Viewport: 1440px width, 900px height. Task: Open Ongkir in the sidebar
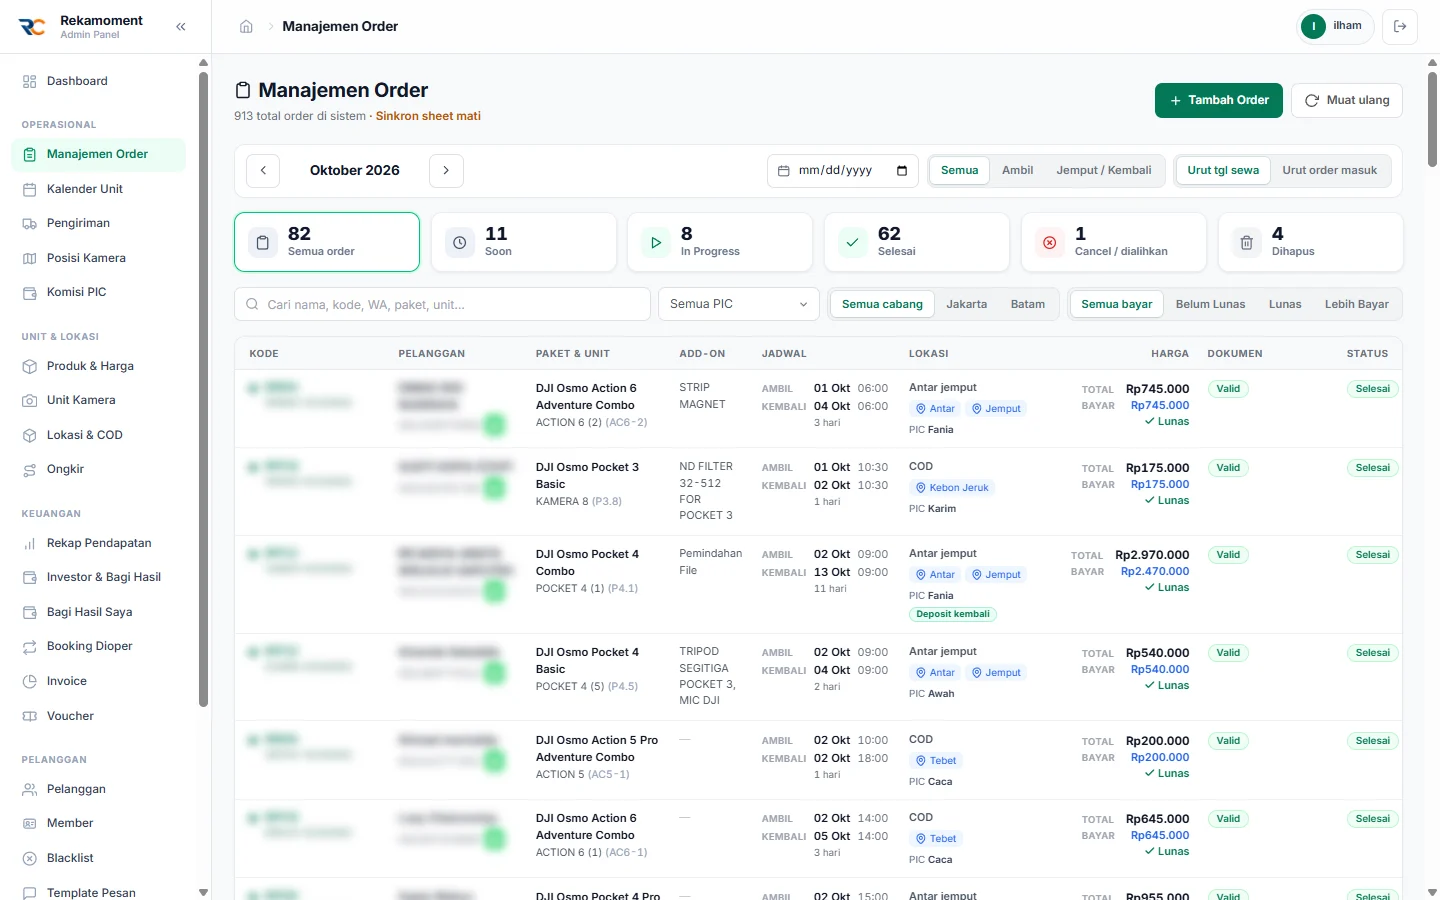tap(98, 469)
